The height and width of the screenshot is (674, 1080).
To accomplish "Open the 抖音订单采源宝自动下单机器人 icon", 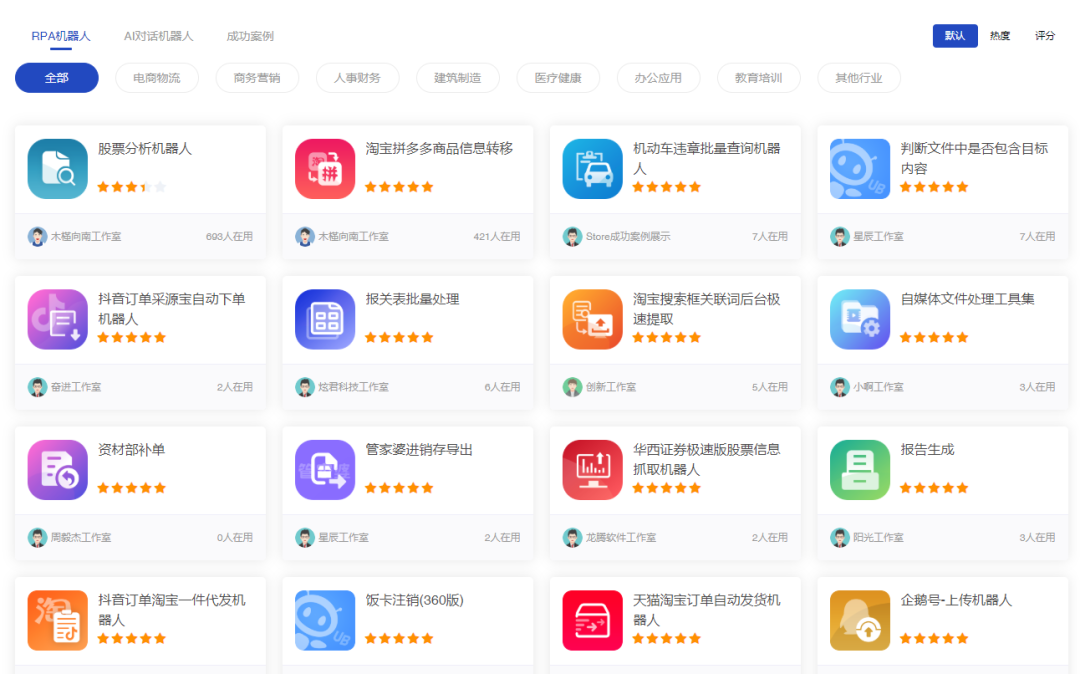I will pyautogui.click(x=57, y=319).
